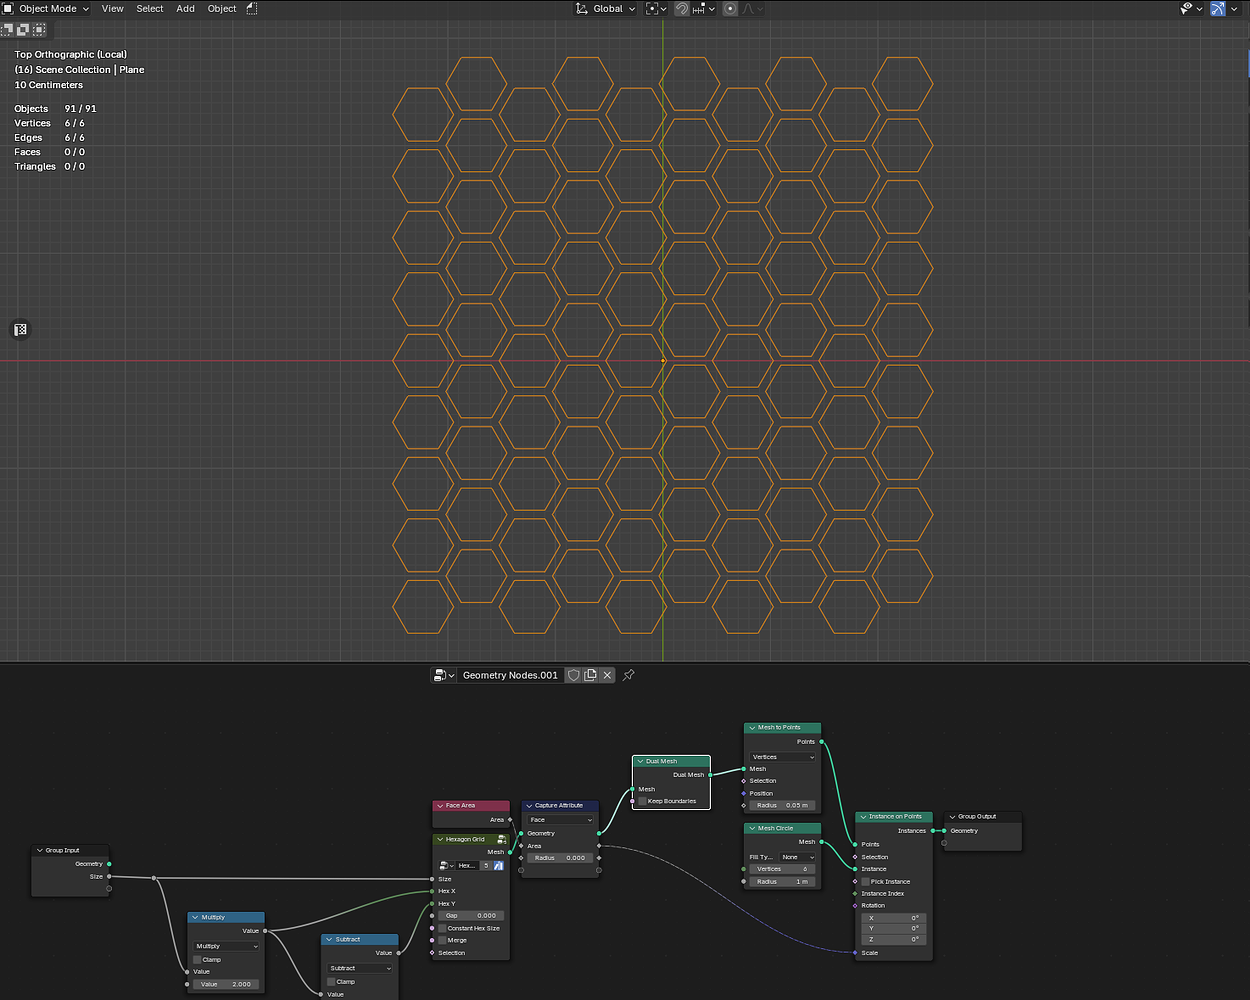The height and width of the screenshot is (1000, 1250).
Task: Open the Subtract operation dropdown
Action: tap(360, 968)
